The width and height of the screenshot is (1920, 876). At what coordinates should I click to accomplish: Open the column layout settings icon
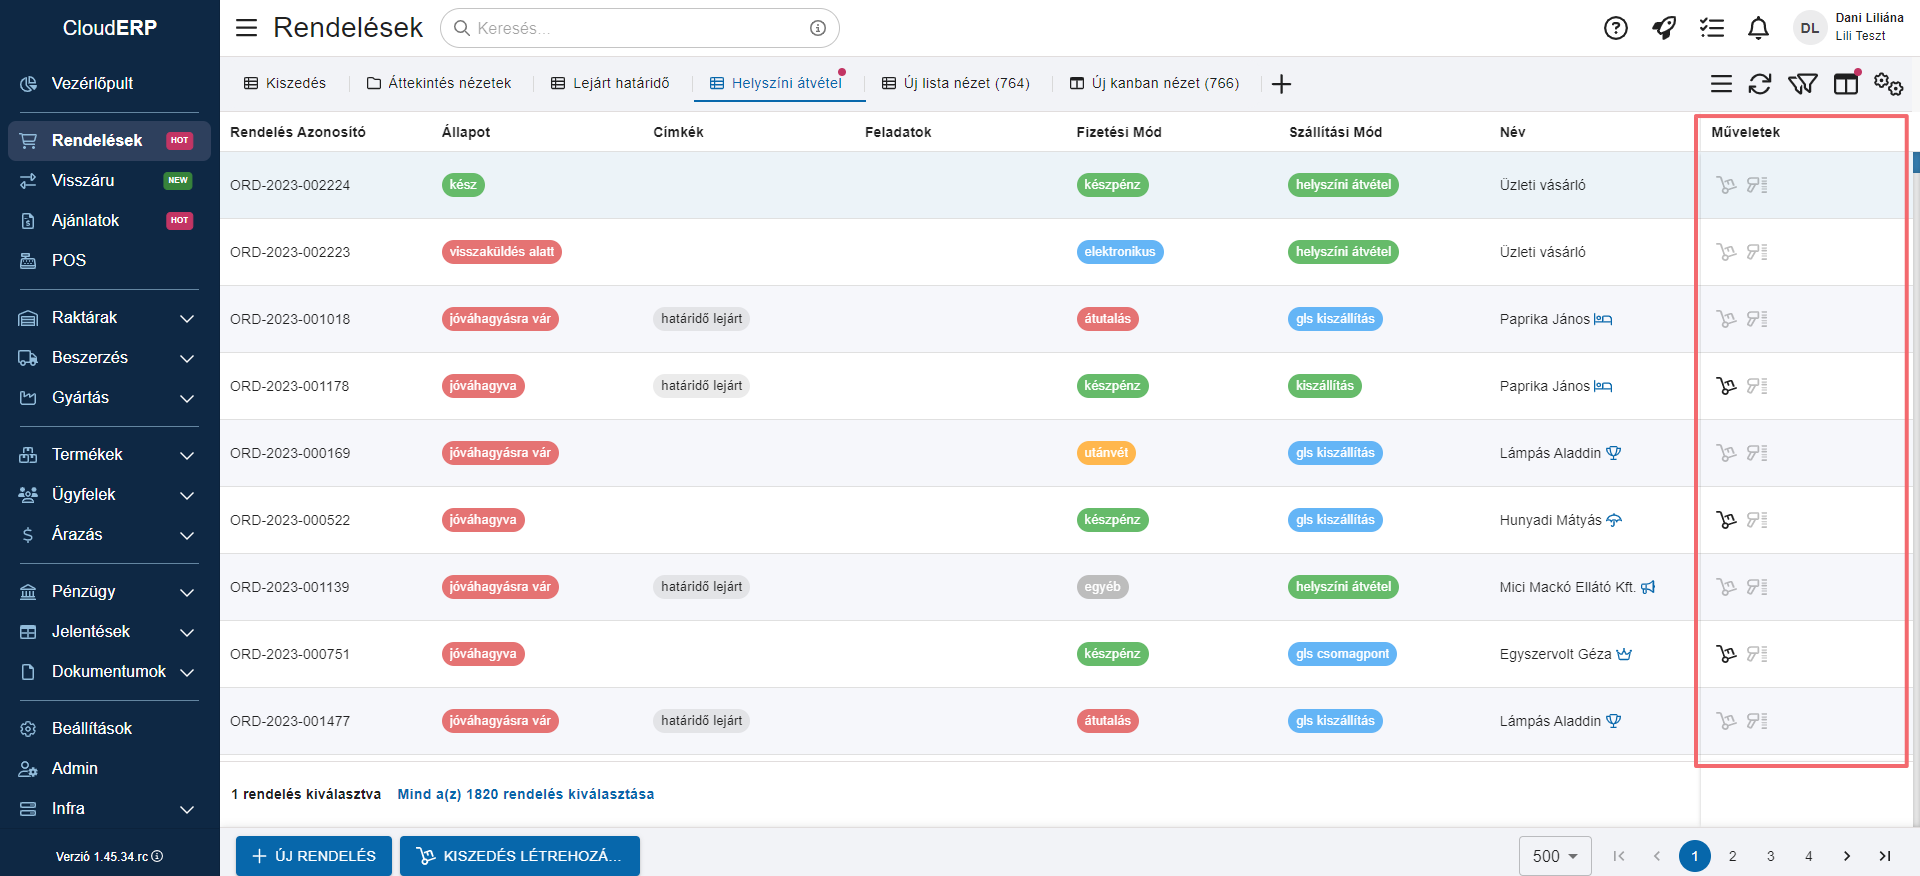(x=1845, y=84)
